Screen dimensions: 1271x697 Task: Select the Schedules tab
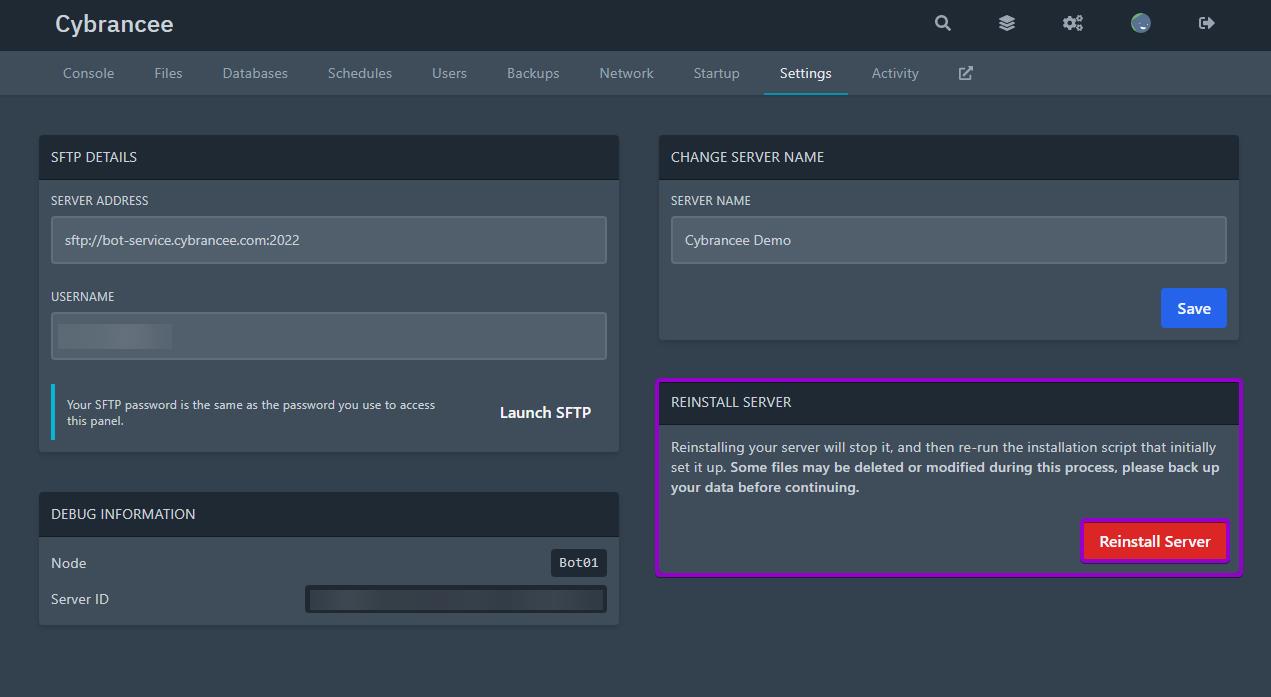tap(360, 73)
